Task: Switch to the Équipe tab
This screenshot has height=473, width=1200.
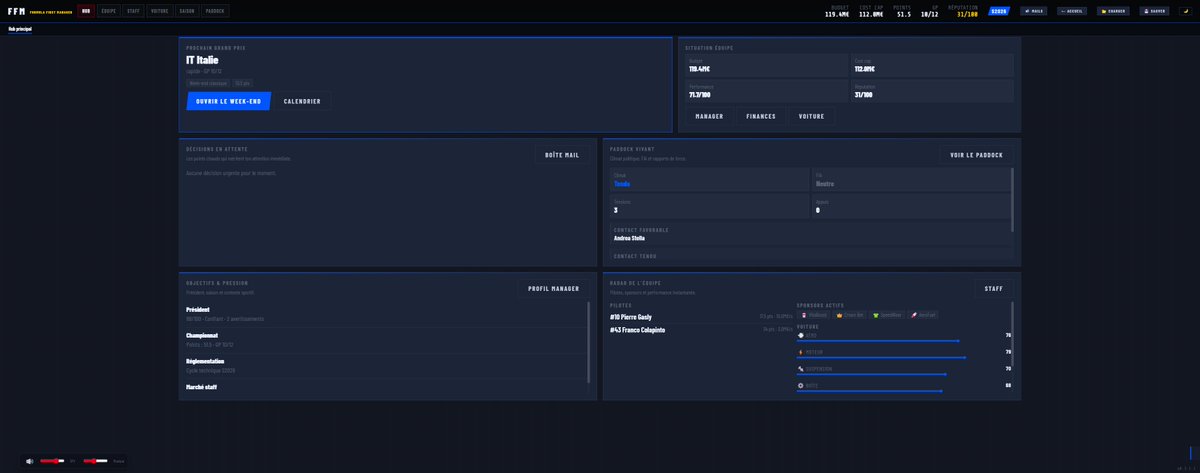Action: point(108,11)
